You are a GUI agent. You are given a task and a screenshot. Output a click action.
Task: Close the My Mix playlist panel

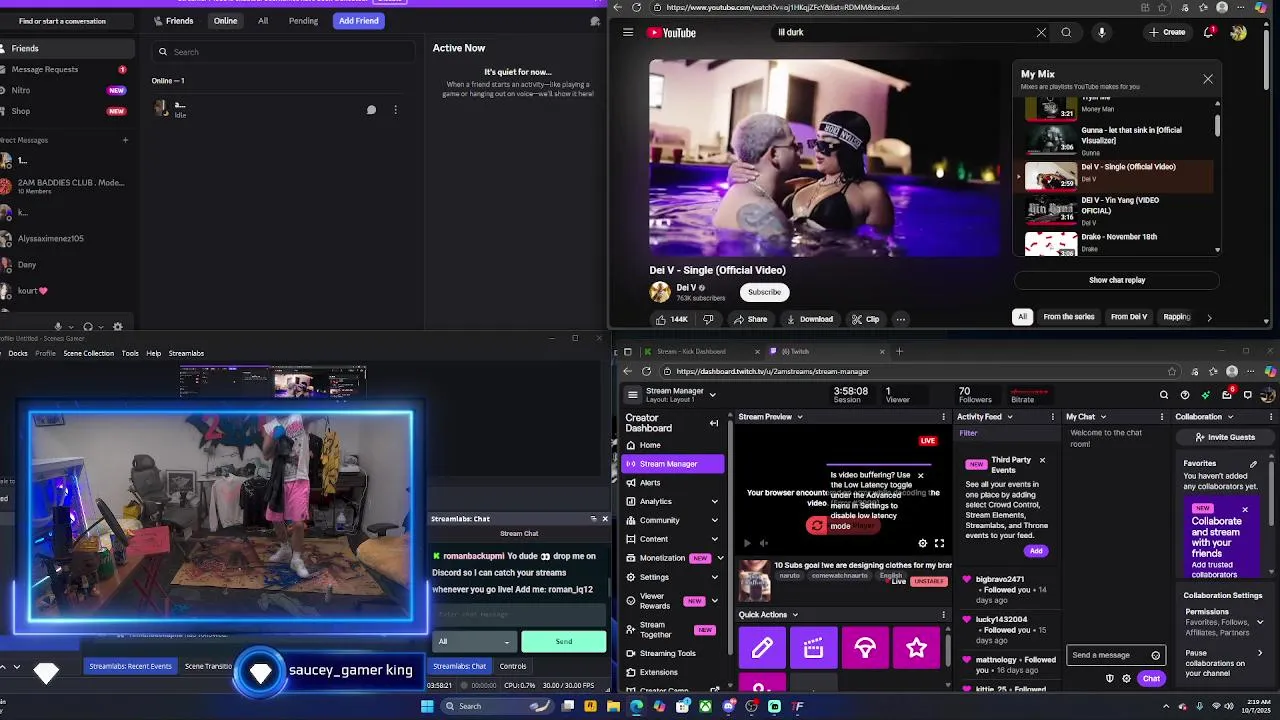[x=1208, y=78]
